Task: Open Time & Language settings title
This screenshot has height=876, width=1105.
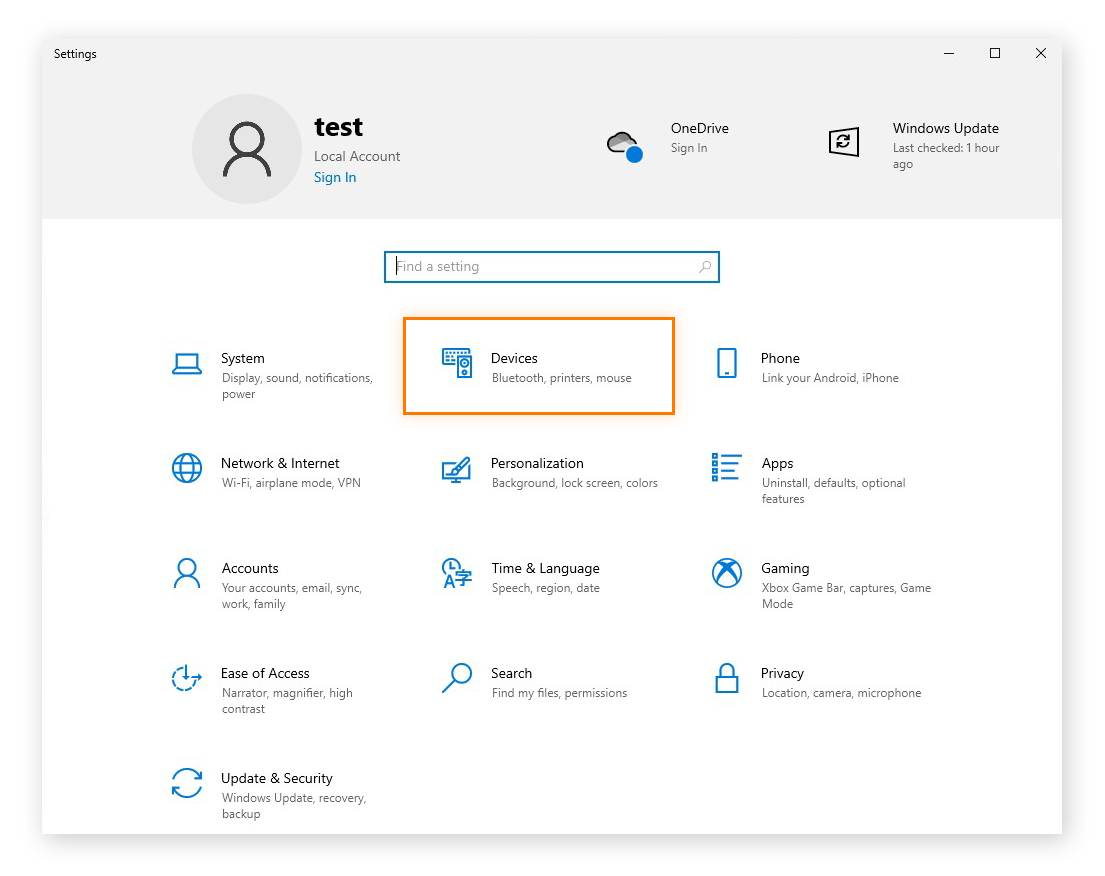Action: click(x=545, y=568)
